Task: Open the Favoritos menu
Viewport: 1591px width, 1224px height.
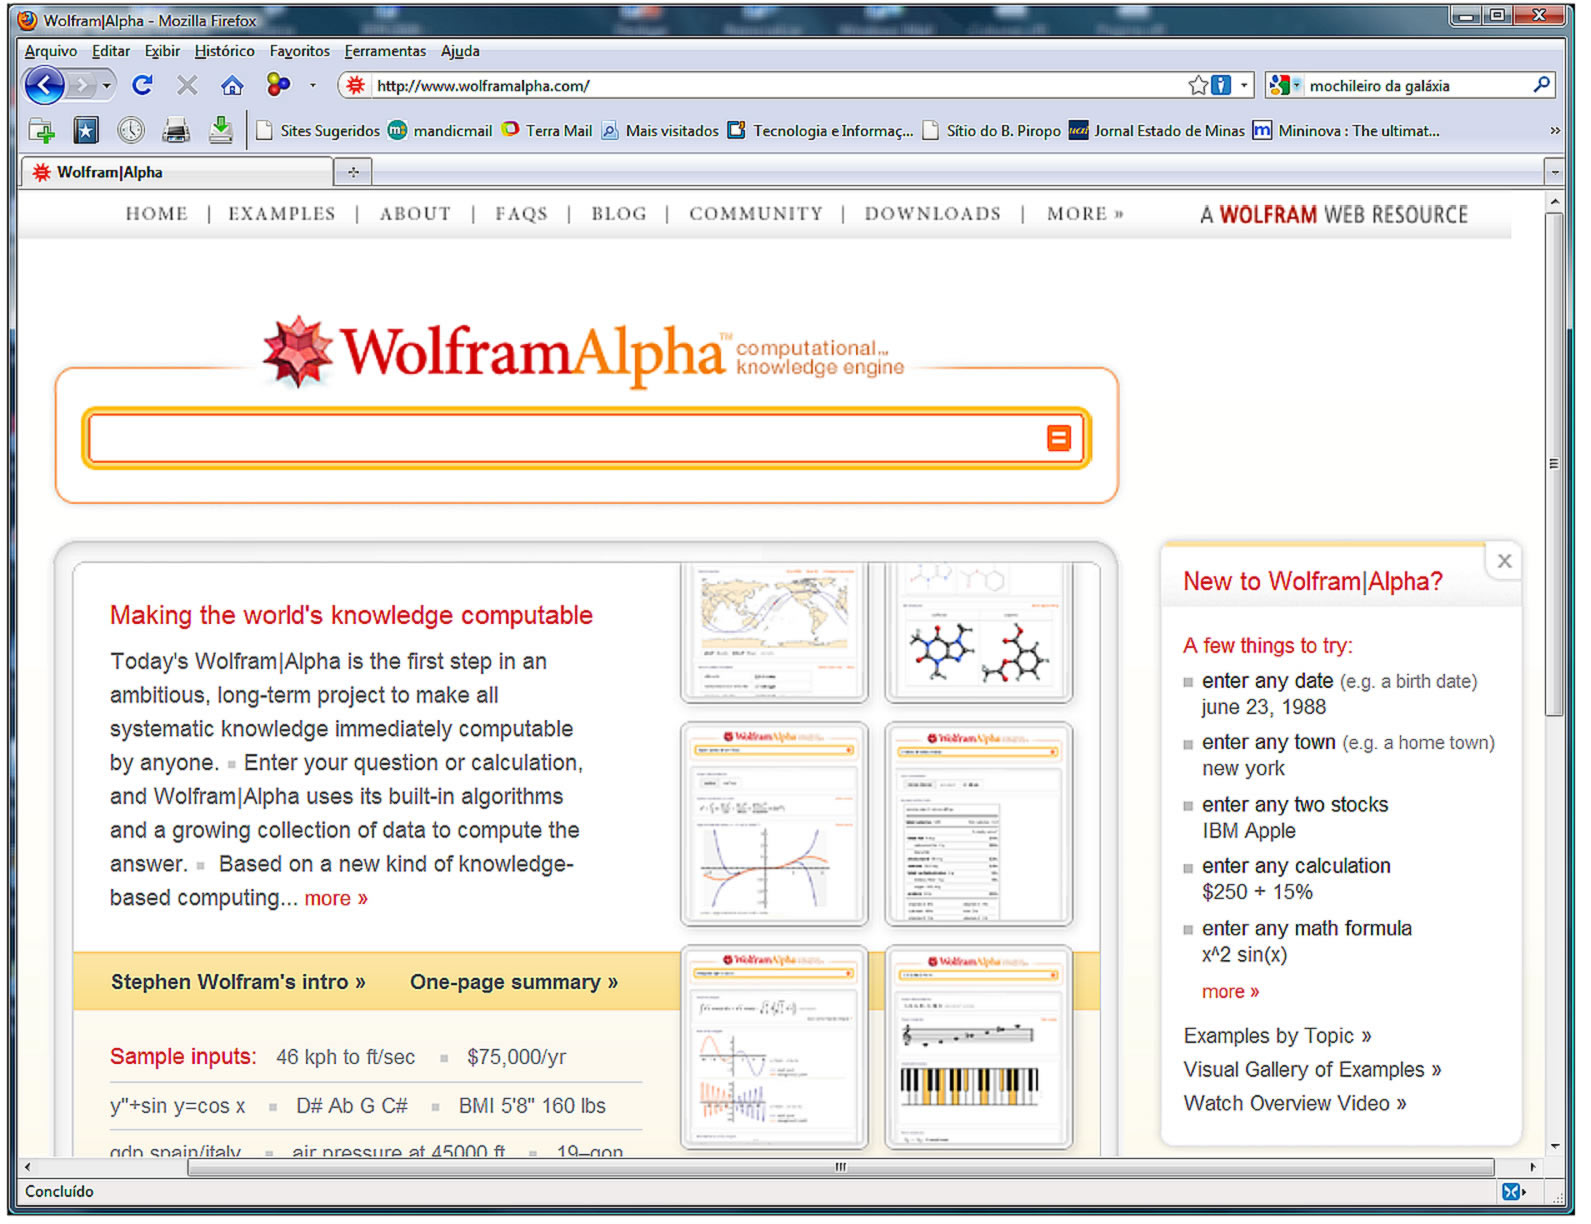Action: click(x=299, y=51)
